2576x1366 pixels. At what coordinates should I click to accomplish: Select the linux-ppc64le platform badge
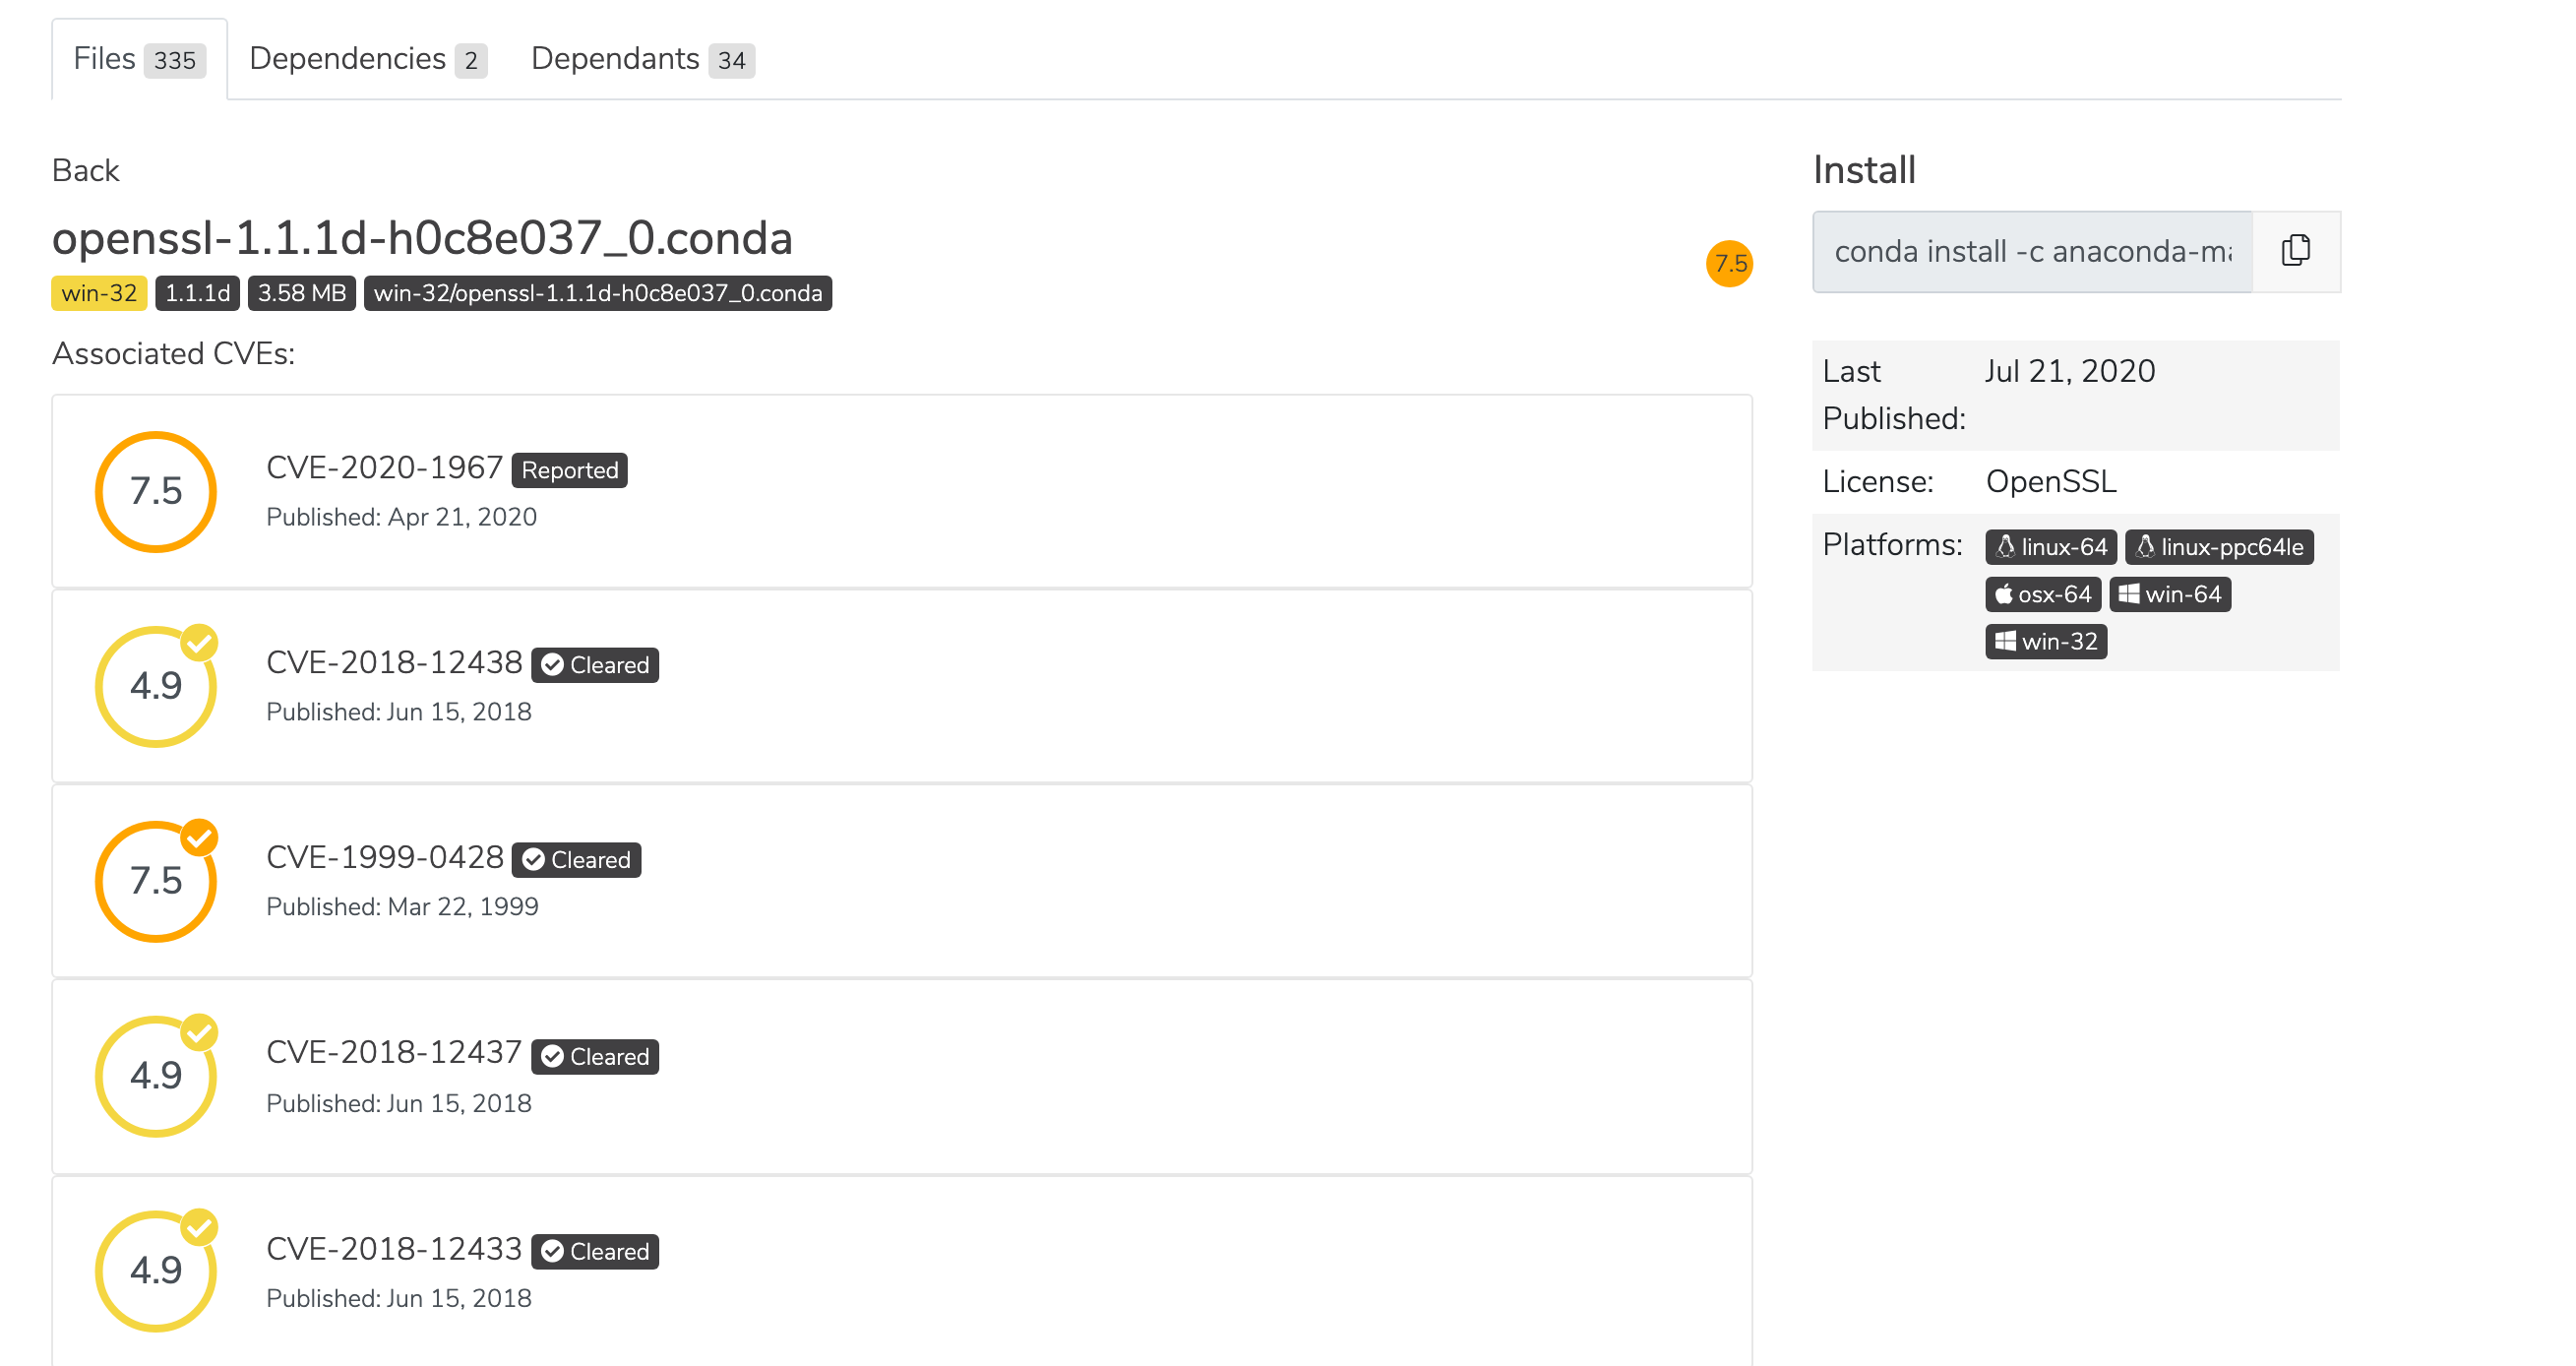click(x=2219, y=547)
